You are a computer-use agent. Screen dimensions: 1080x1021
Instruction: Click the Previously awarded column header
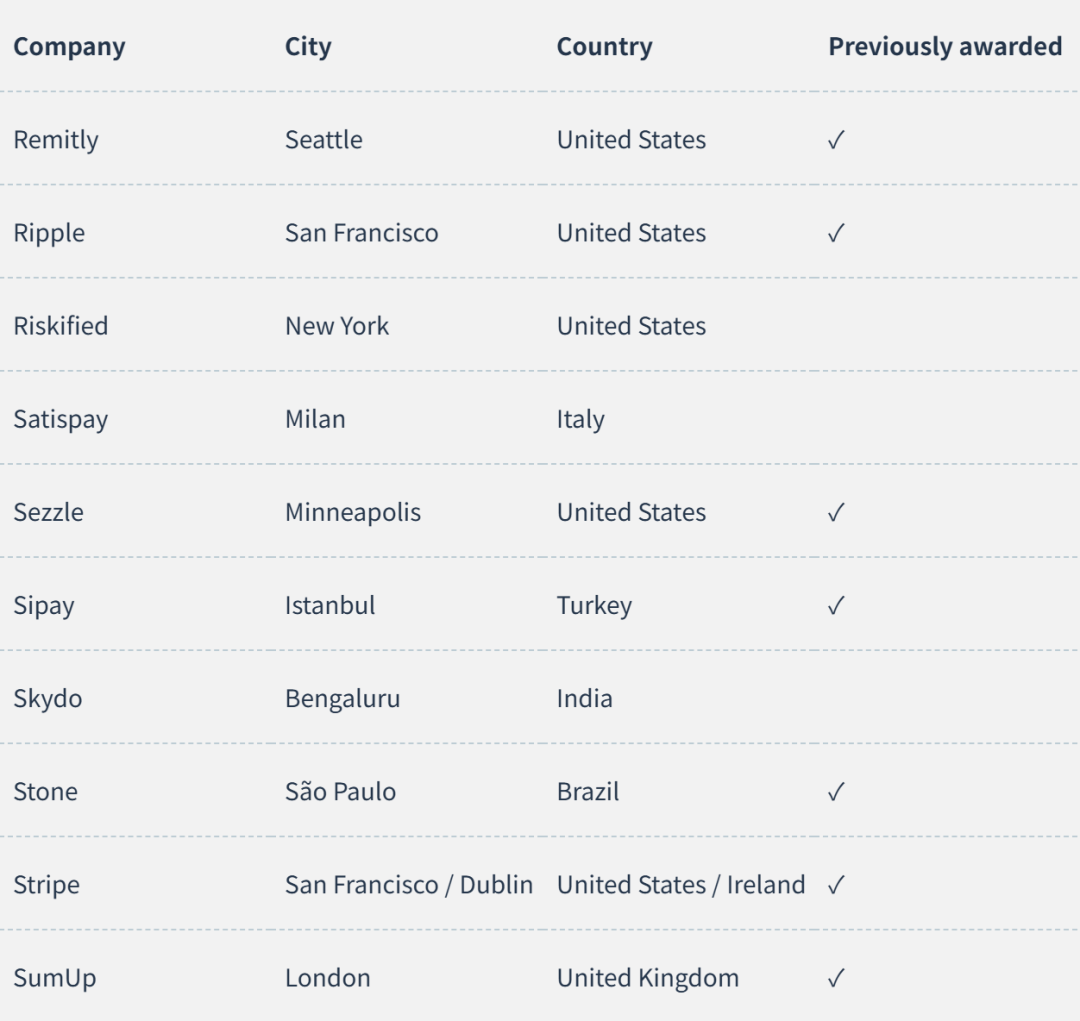click(x=945, y=47)
